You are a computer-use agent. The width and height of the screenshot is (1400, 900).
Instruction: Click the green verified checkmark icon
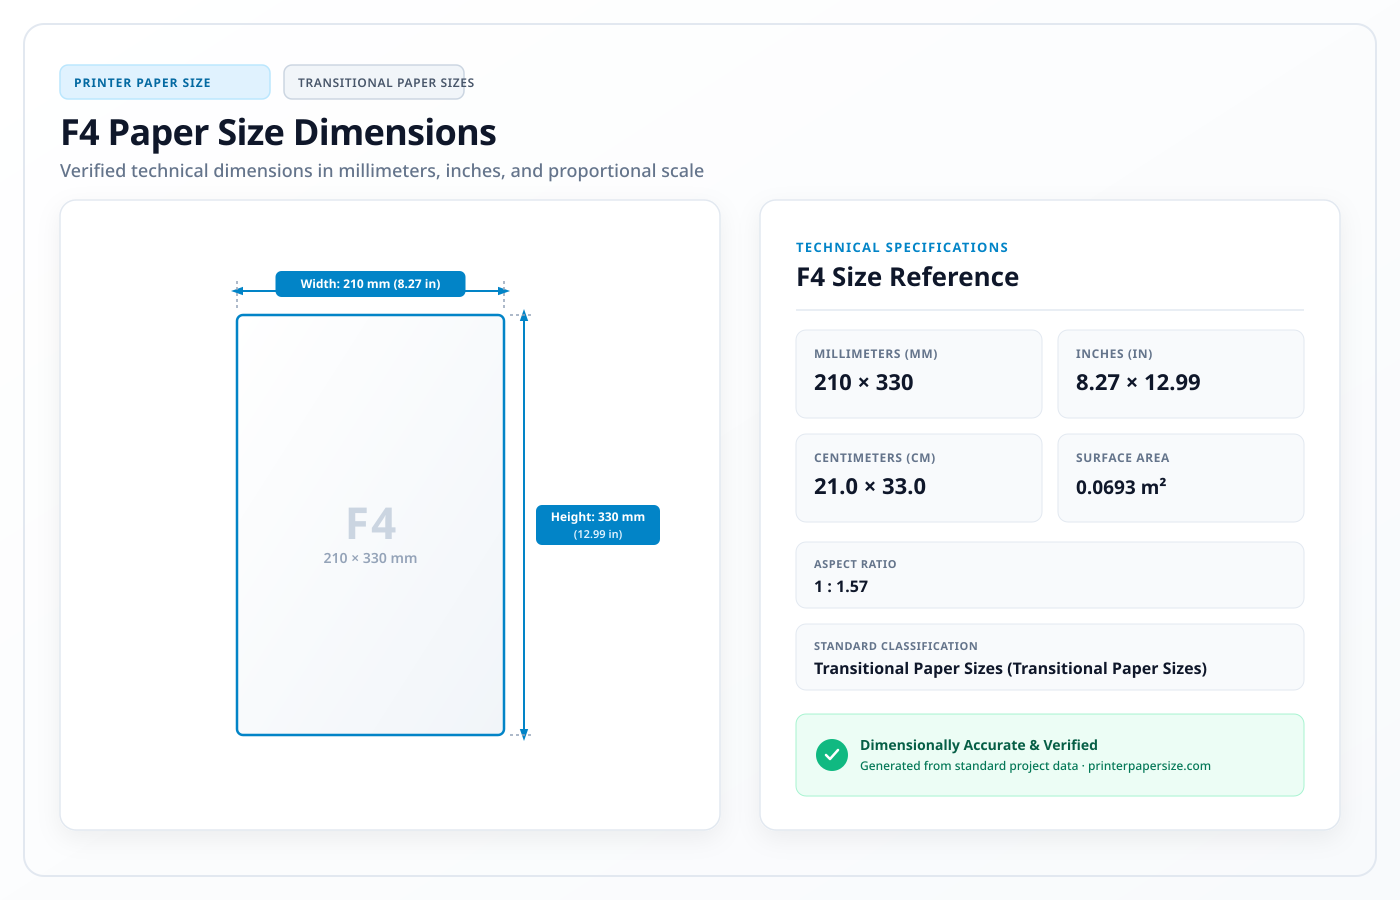[831, 755]
